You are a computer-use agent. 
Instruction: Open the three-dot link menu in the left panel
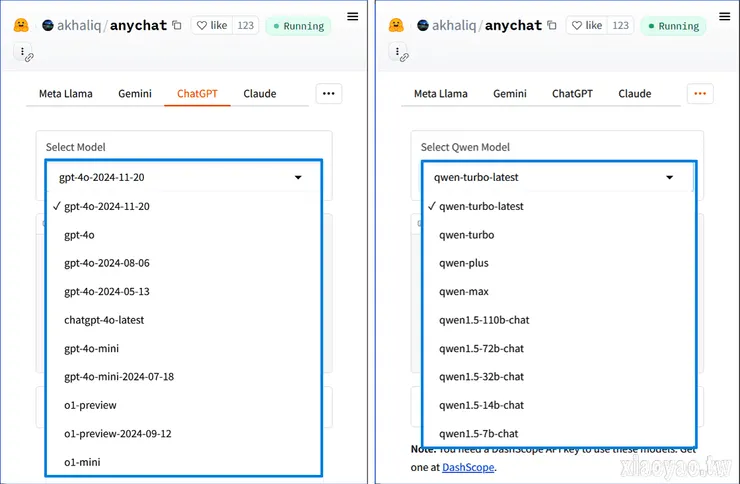(x=23, y=52)
